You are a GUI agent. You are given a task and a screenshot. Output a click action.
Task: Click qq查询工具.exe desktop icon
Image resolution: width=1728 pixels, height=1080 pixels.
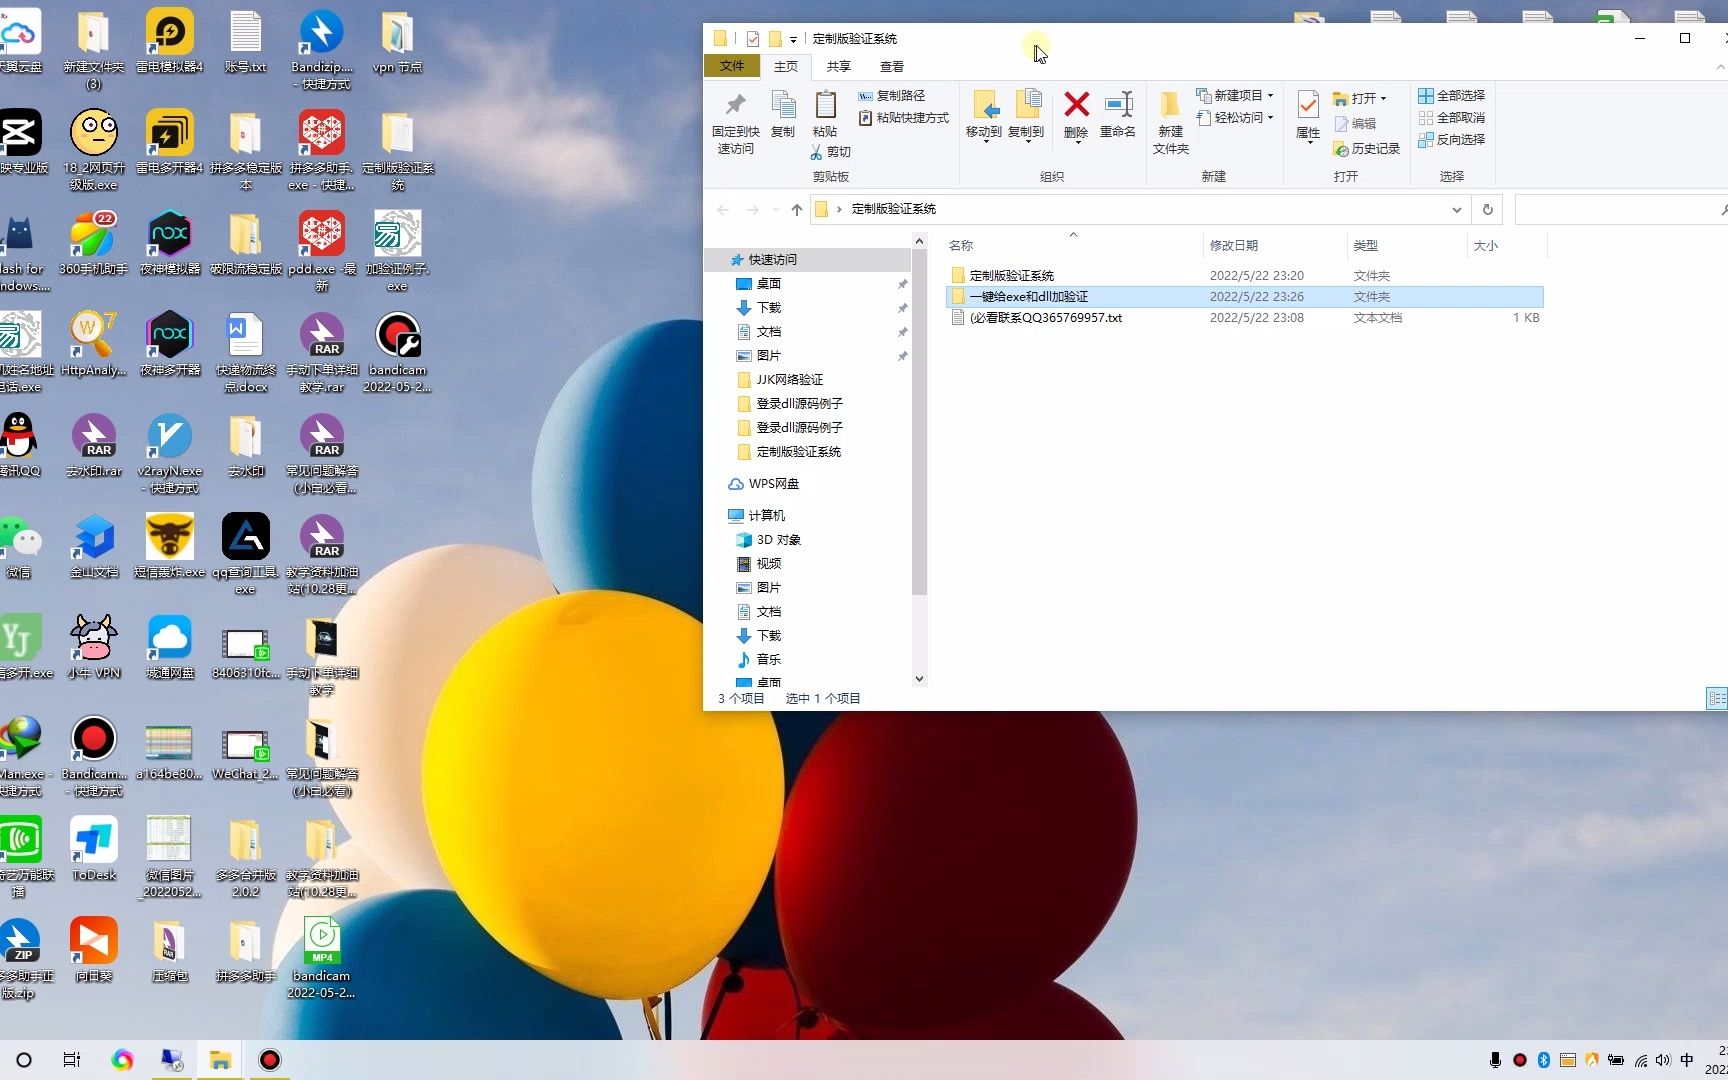[x=245, y=554]
